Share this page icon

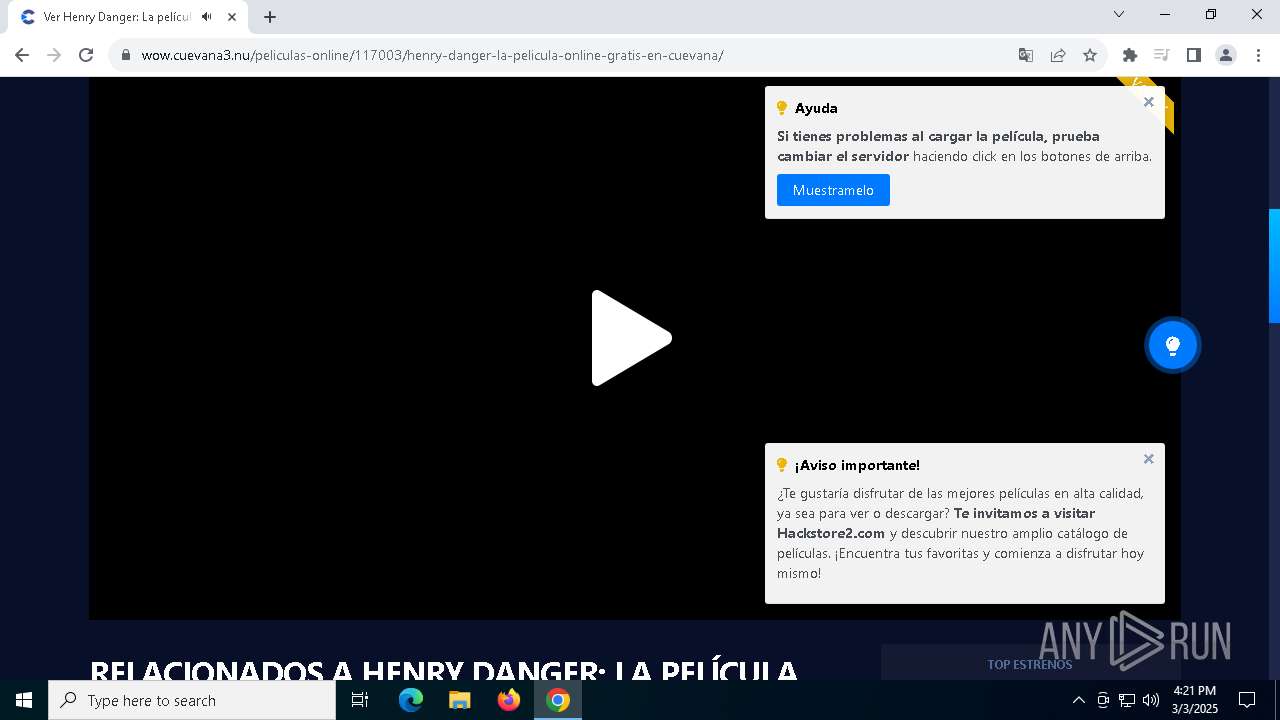(1058, 55)
